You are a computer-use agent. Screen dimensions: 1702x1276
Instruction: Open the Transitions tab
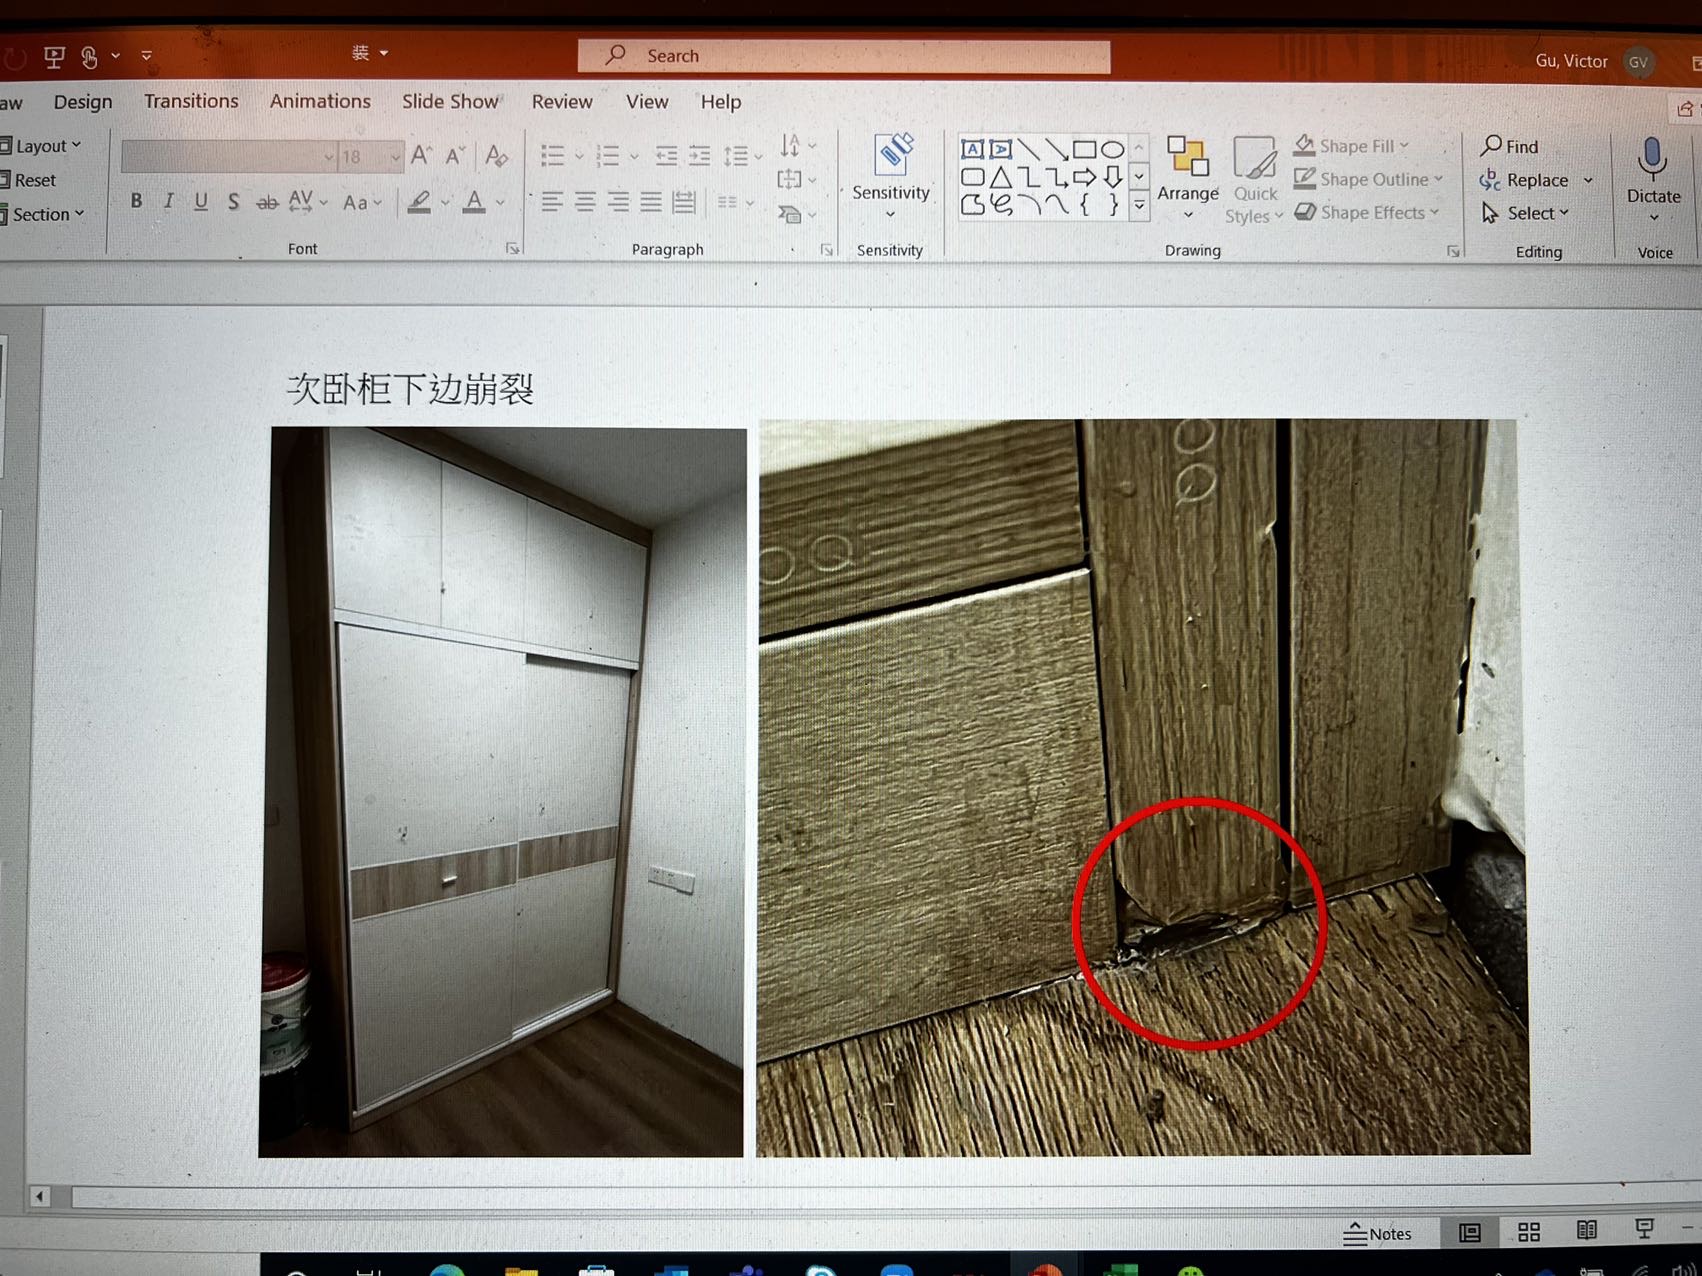pos(191,101)
